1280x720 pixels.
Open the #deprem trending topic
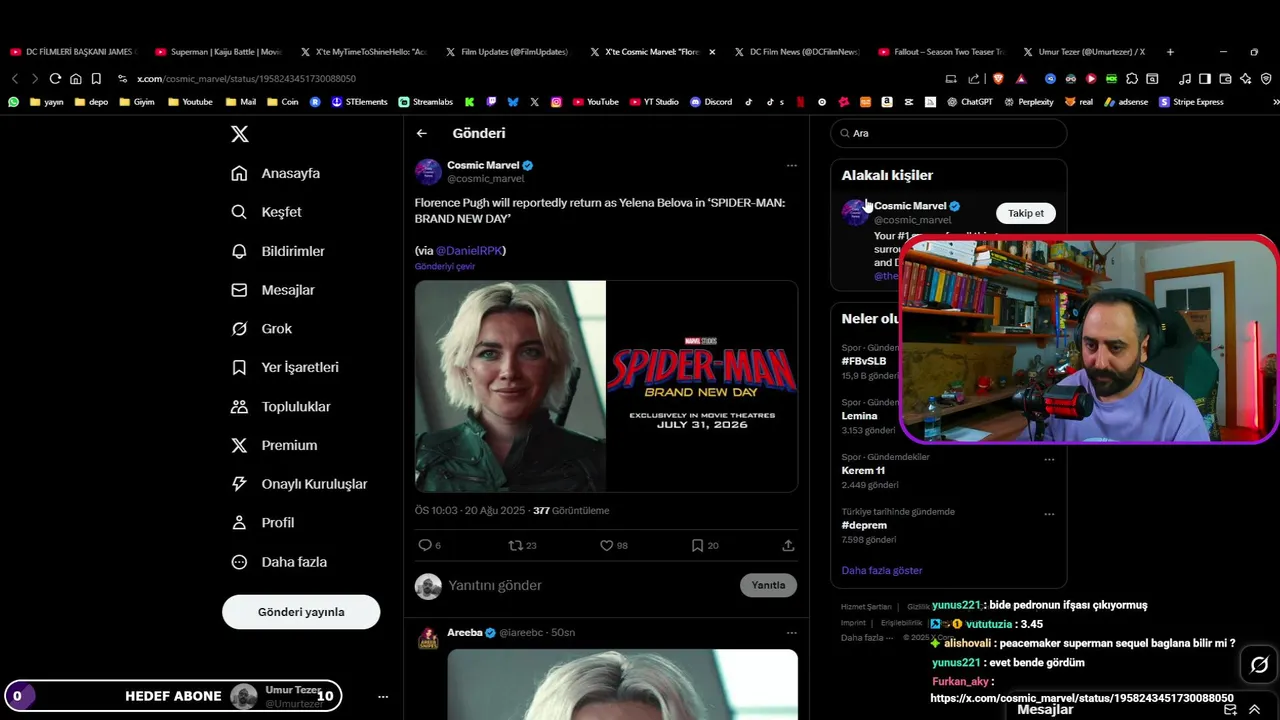[864, 525]
